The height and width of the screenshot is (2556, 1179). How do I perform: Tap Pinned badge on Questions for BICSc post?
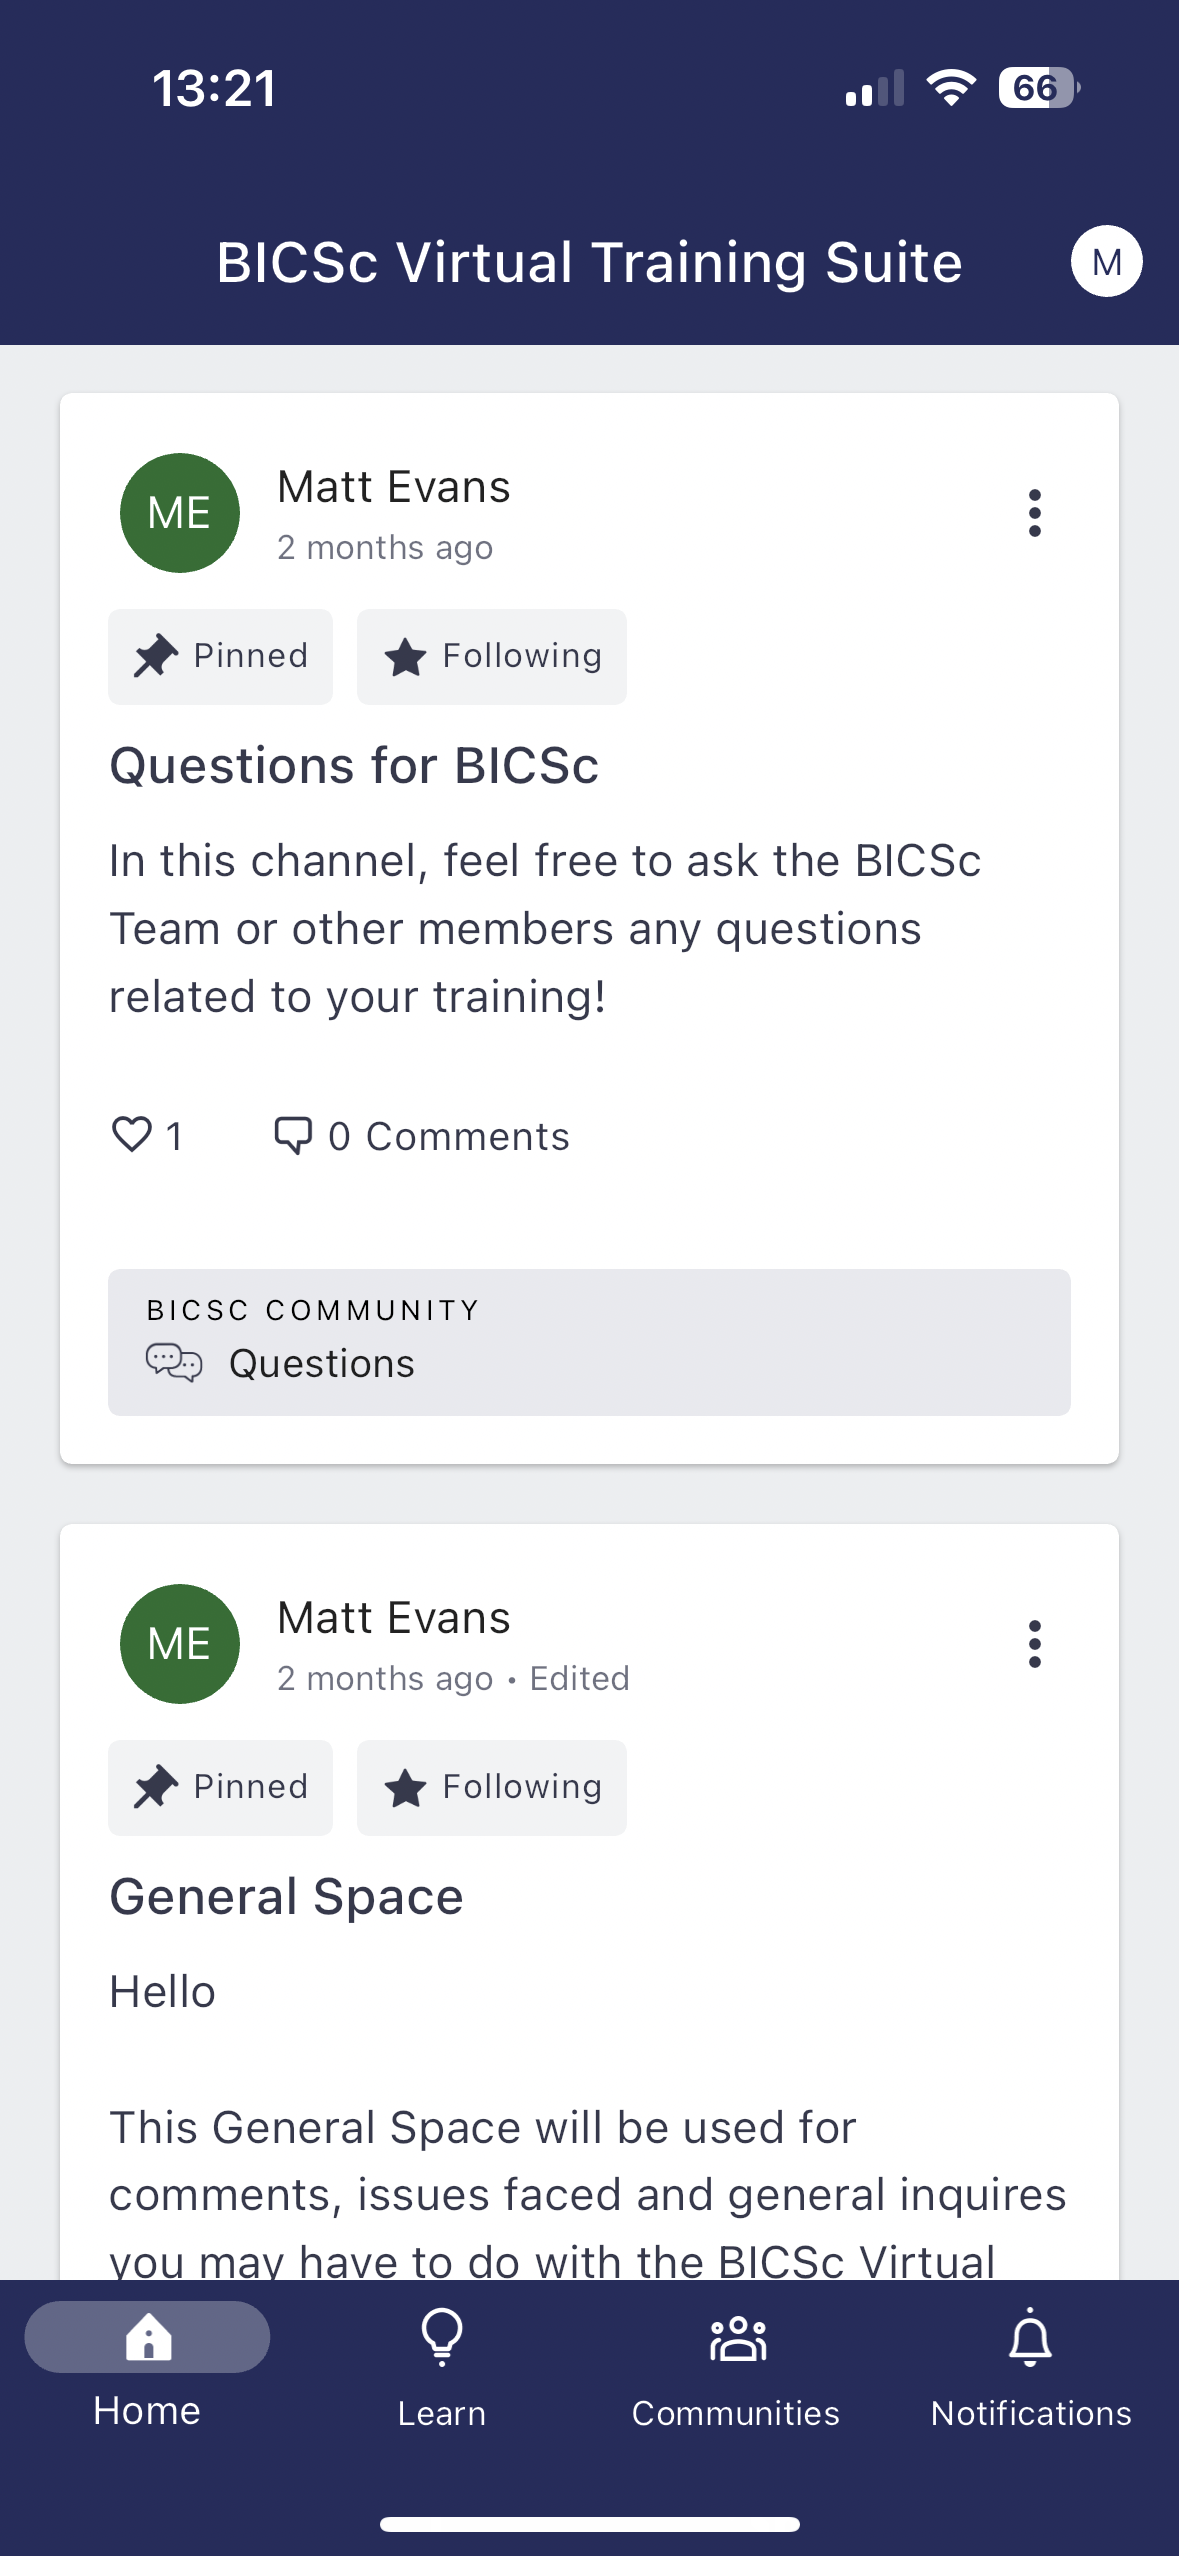(220, 657)
